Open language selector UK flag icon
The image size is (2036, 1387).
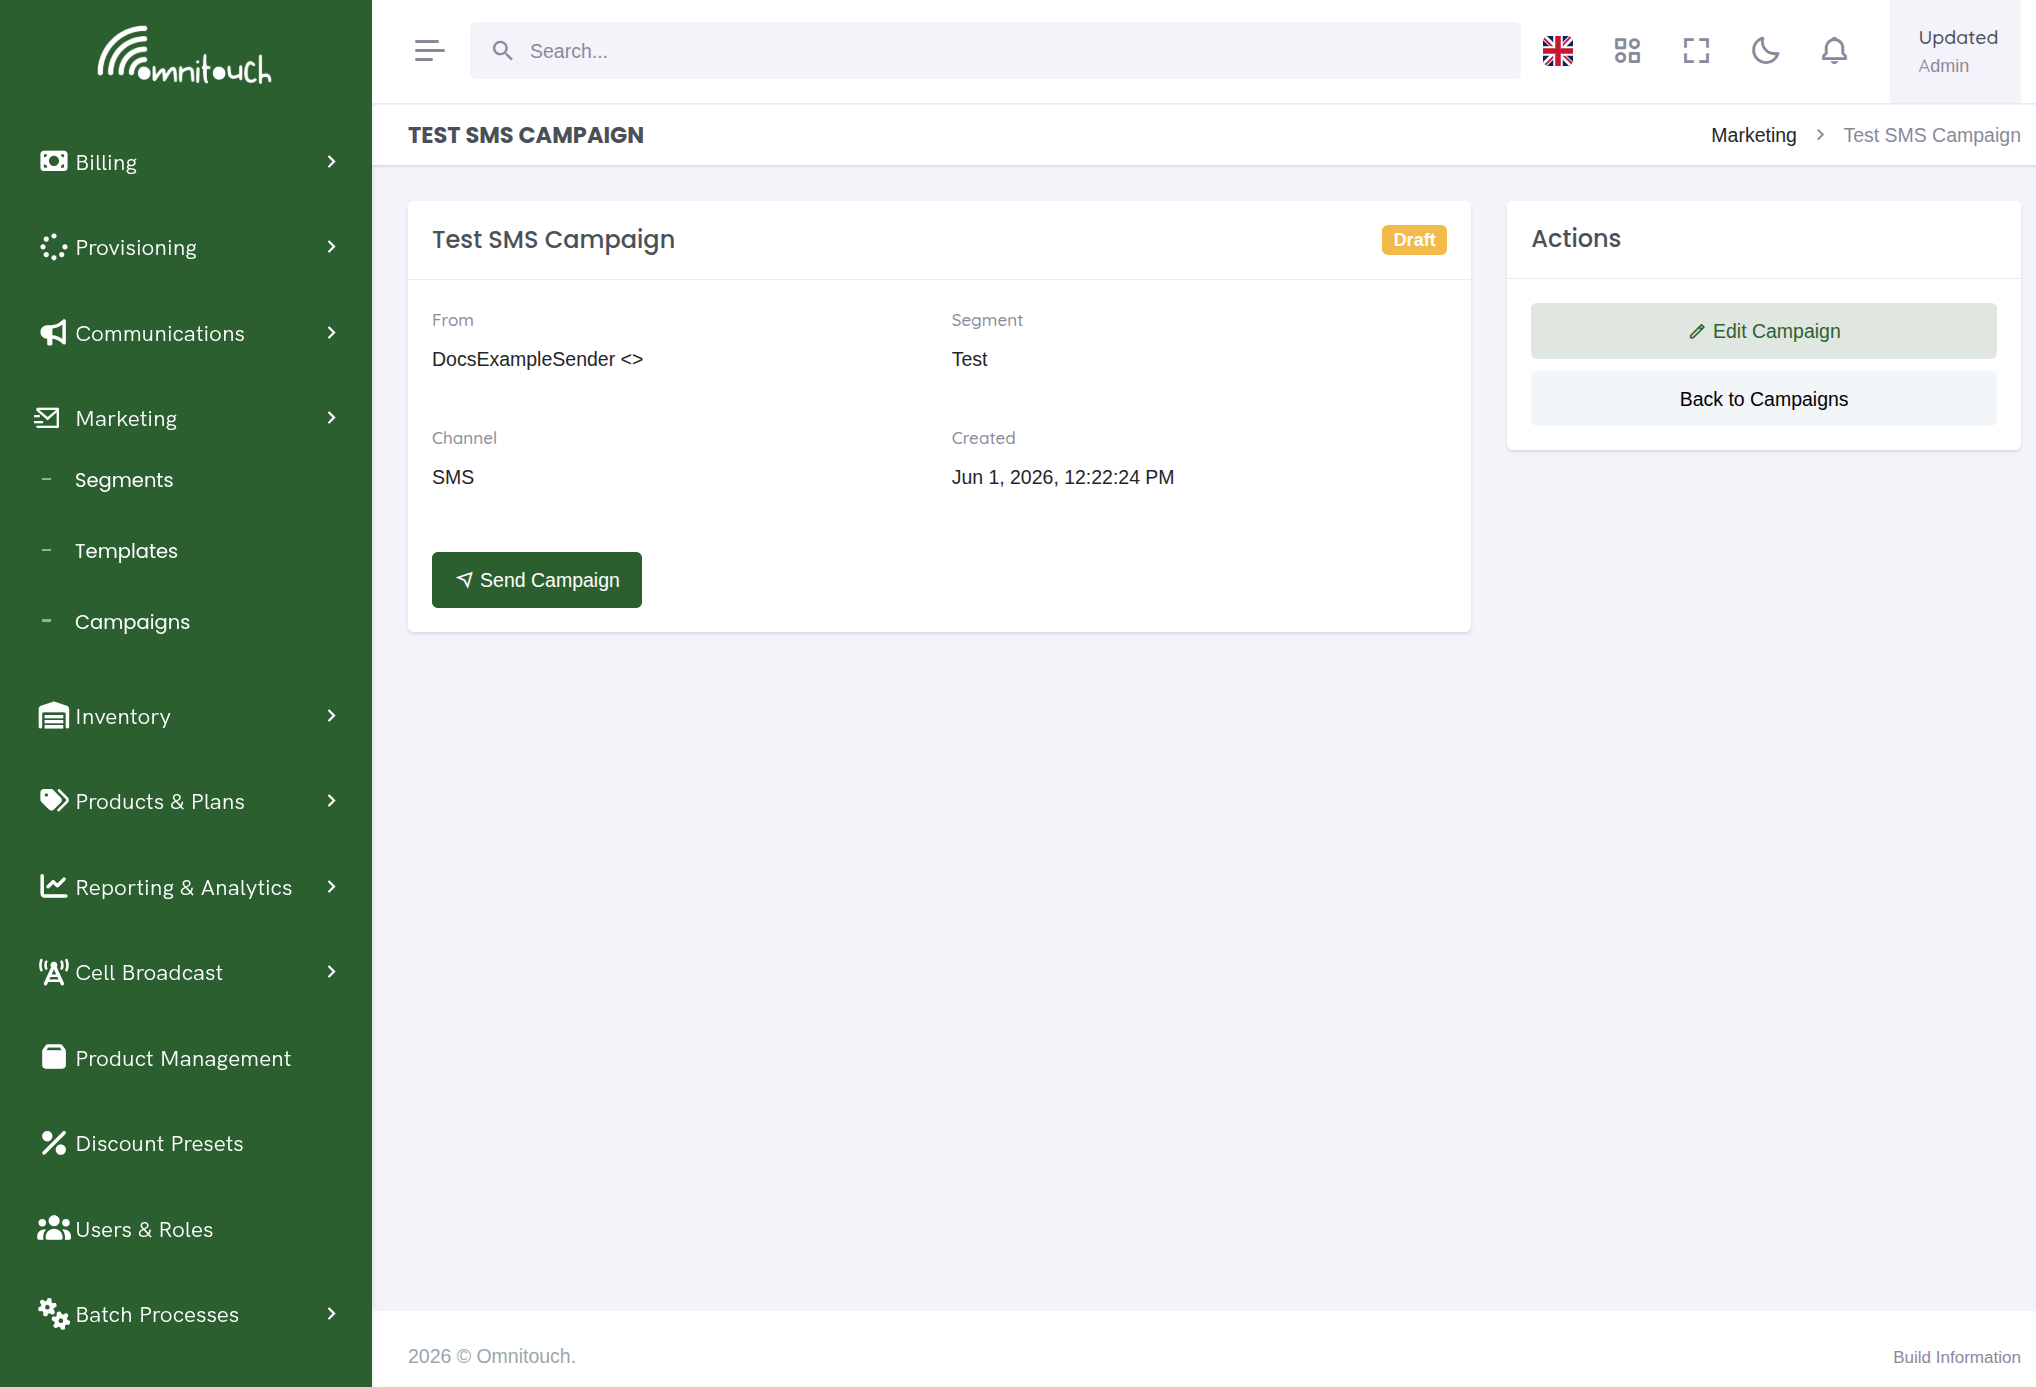(1558, 51)
